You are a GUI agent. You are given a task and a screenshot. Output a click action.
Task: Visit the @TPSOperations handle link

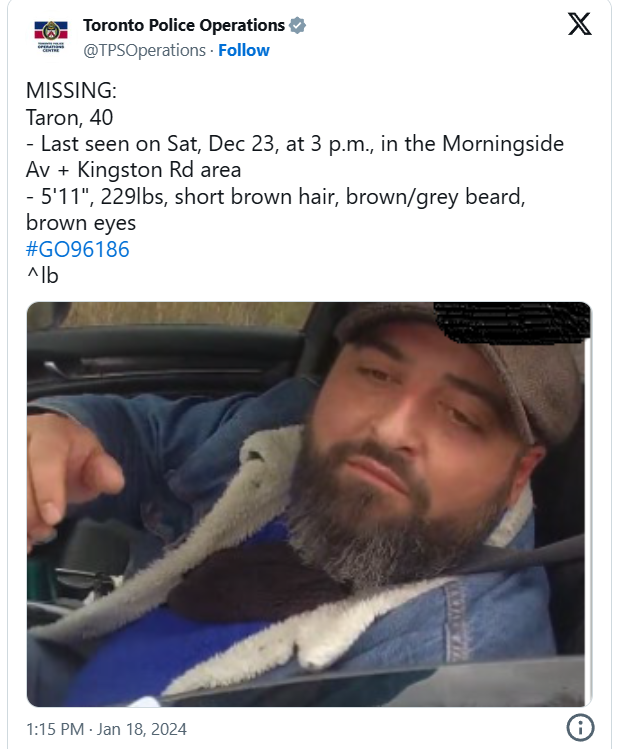(x=144, y=50)
